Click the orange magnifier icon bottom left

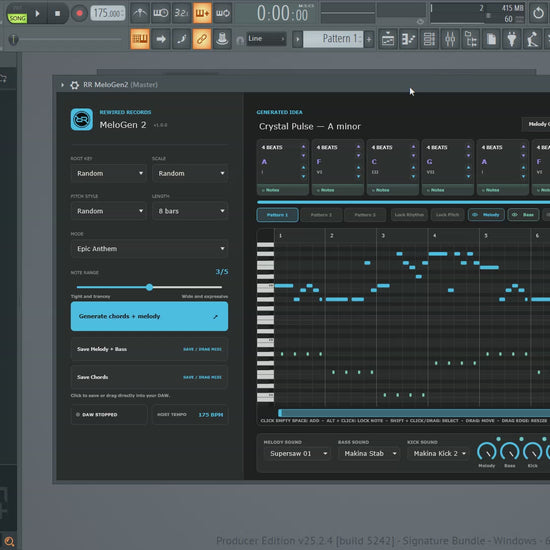(9, 541)
